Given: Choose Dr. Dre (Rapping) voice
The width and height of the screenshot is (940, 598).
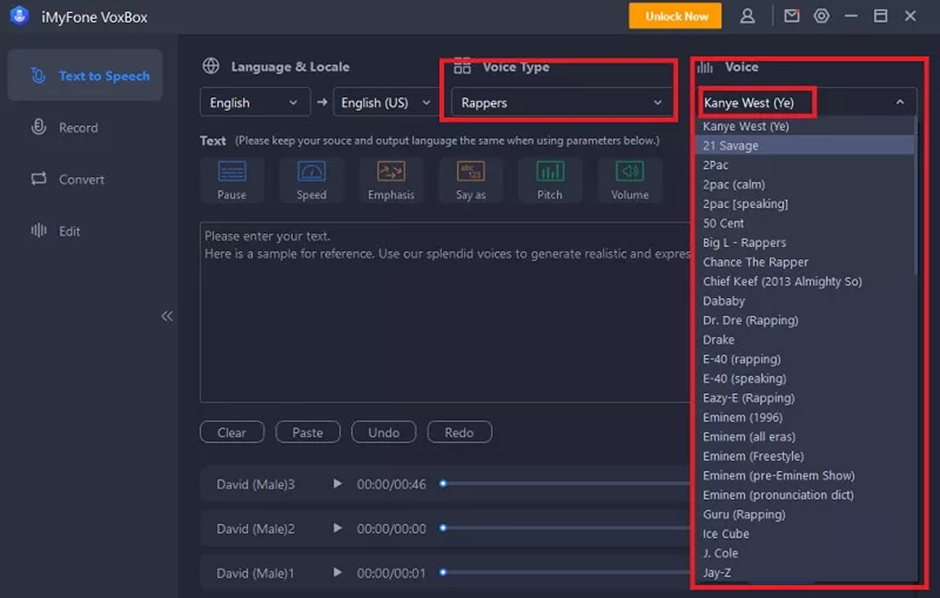Looking at the screenshot, I should [x=805, y=320].
